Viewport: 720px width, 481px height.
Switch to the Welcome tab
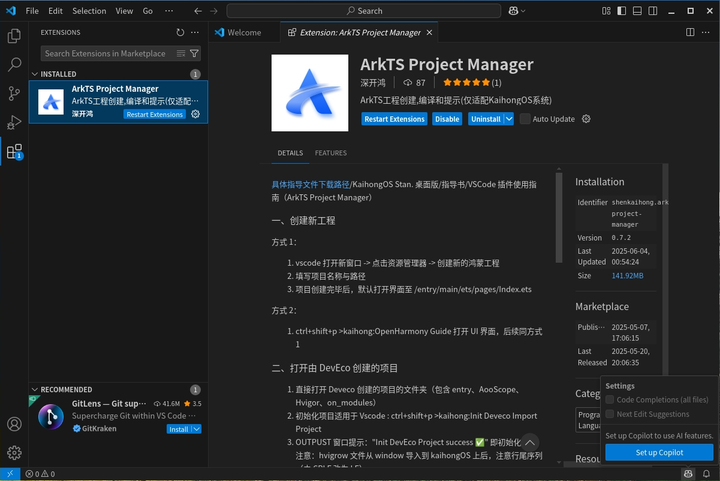click(x=245, y=33)
